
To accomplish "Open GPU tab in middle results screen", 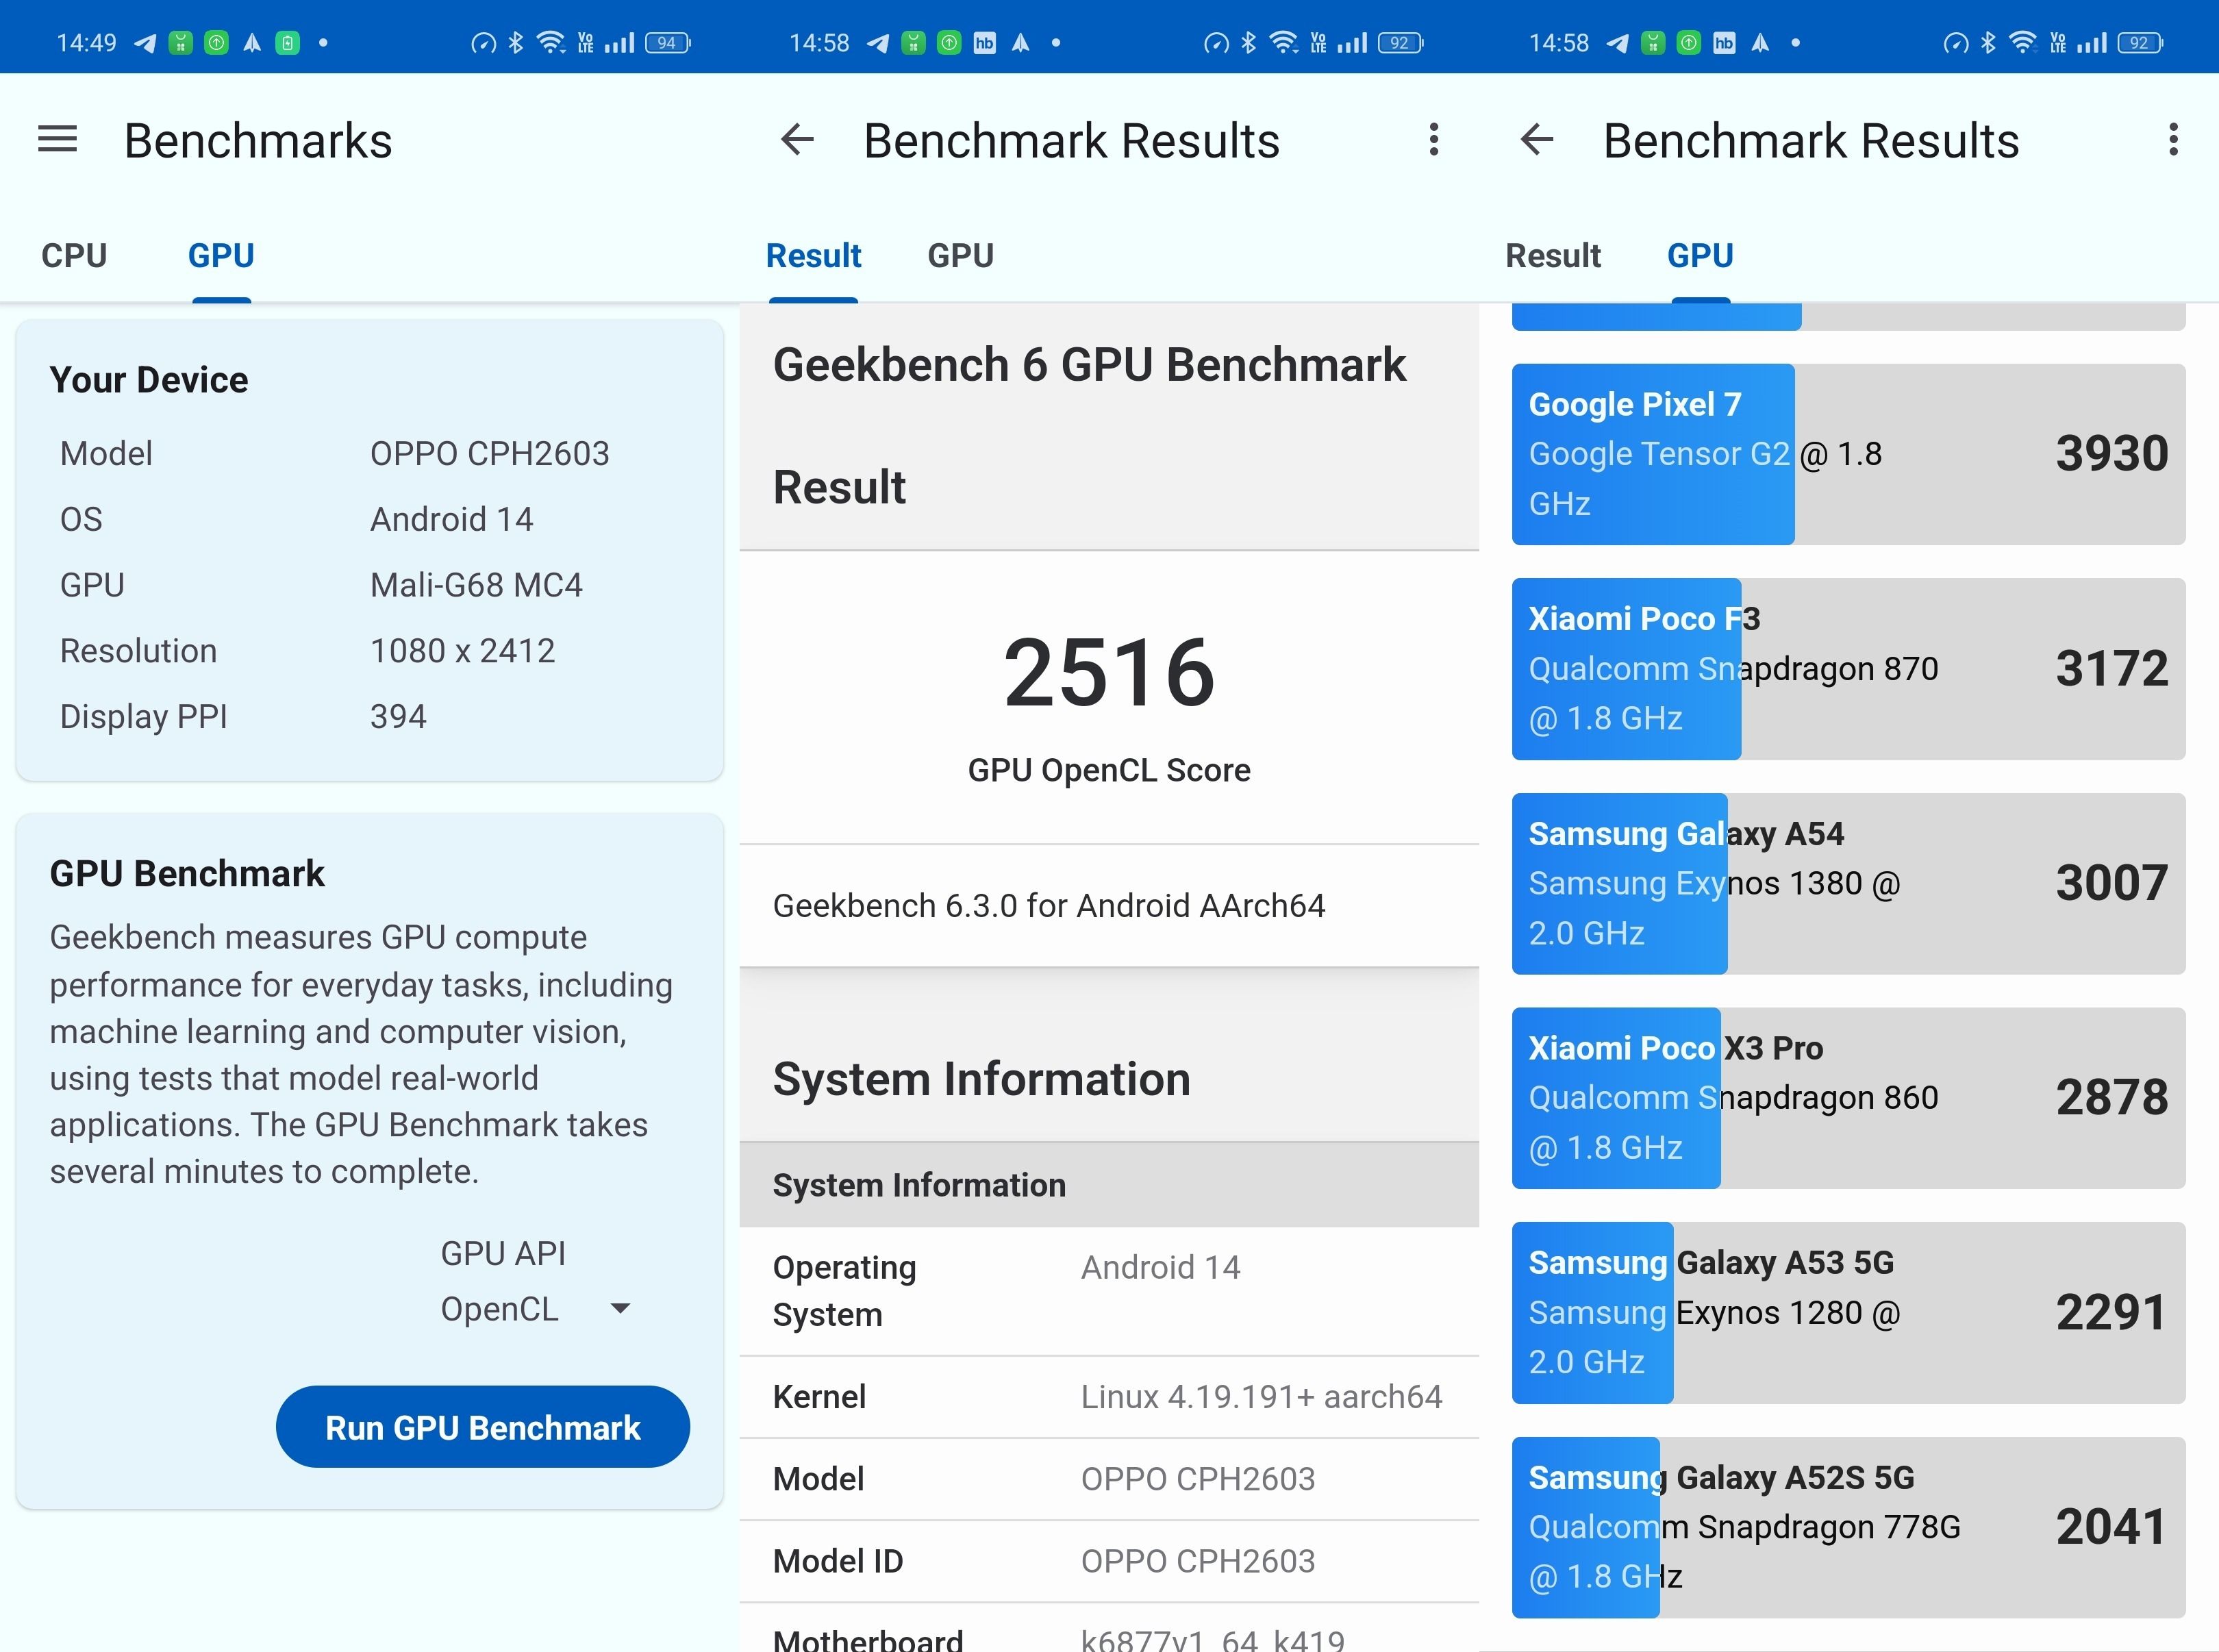I will coord(960,256).
